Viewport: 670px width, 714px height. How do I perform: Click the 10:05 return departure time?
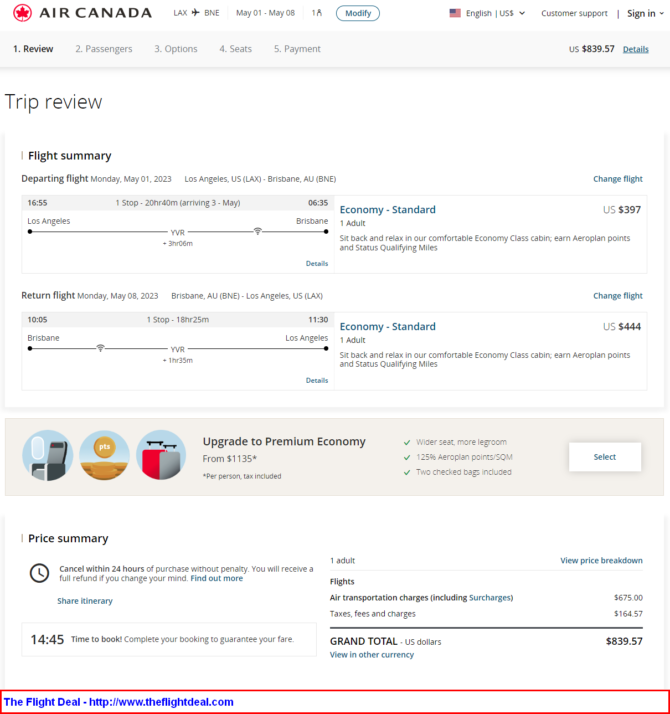coord(37,320)
